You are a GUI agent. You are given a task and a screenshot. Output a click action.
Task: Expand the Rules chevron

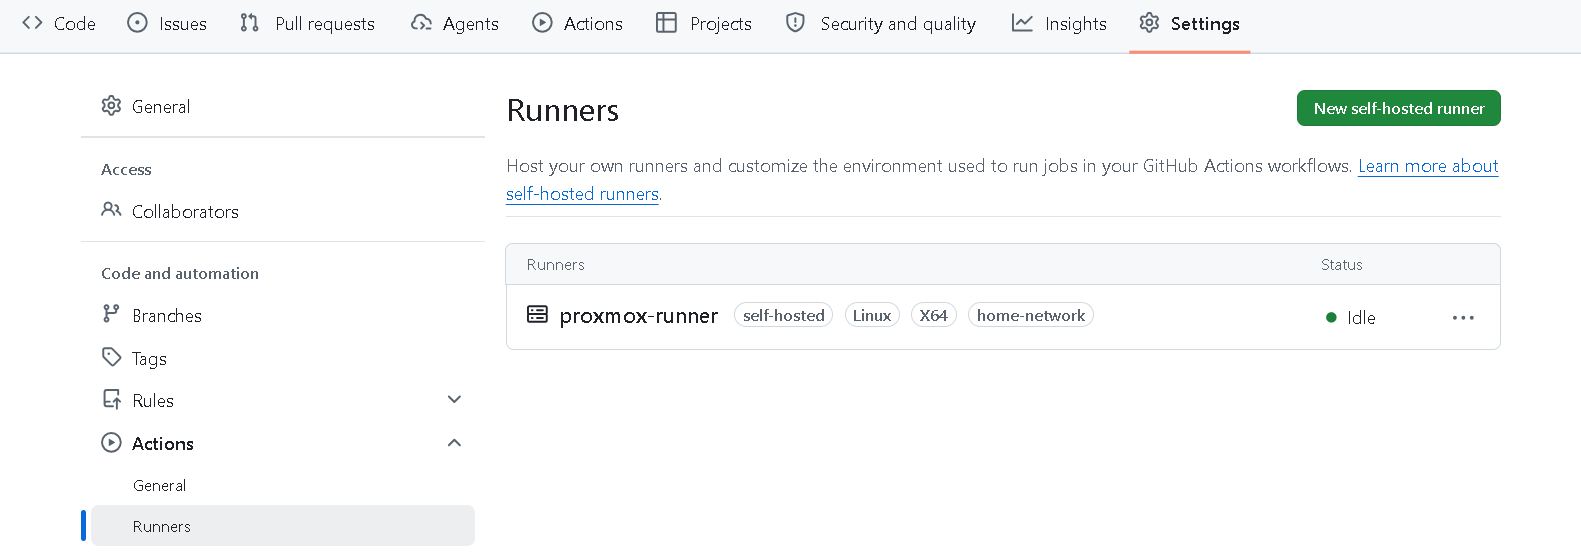pos(454,400)
